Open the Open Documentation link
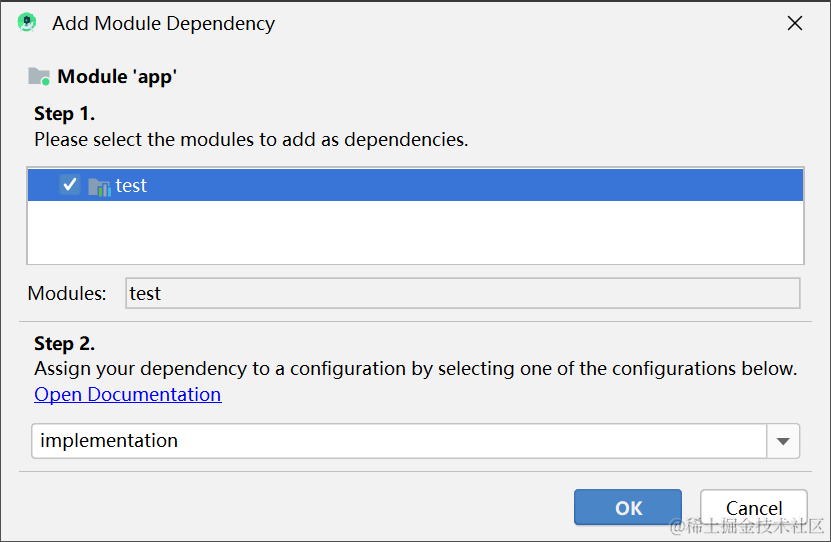 click(128, 394)
